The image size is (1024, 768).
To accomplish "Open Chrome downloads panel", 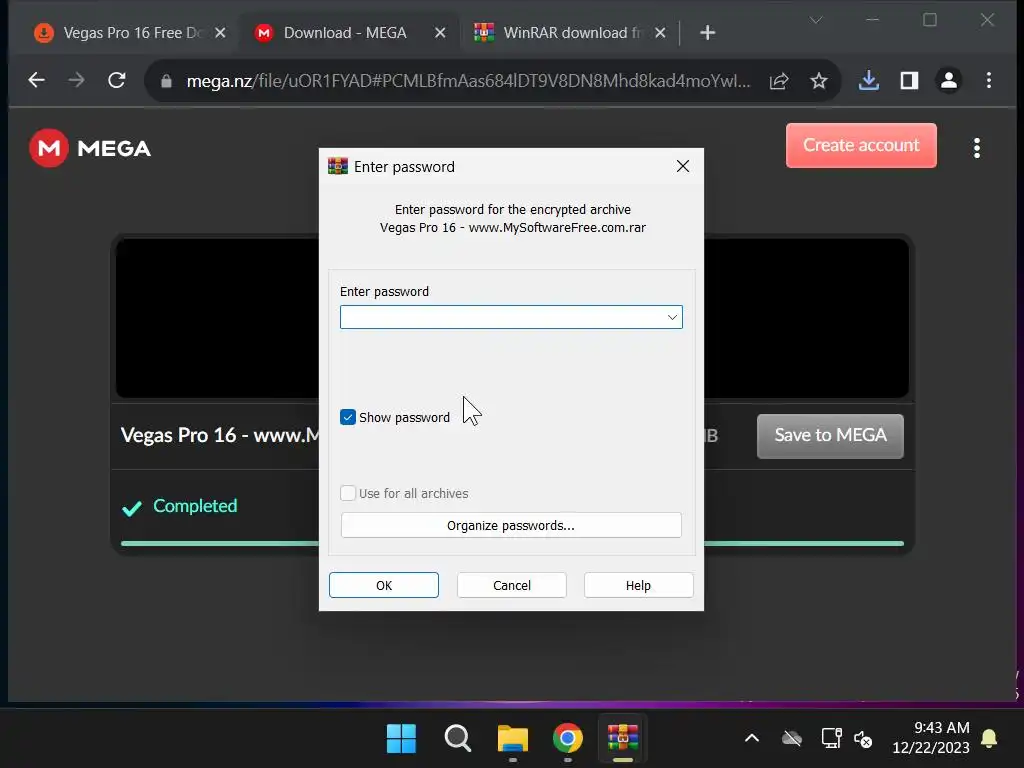I will 869,80.
